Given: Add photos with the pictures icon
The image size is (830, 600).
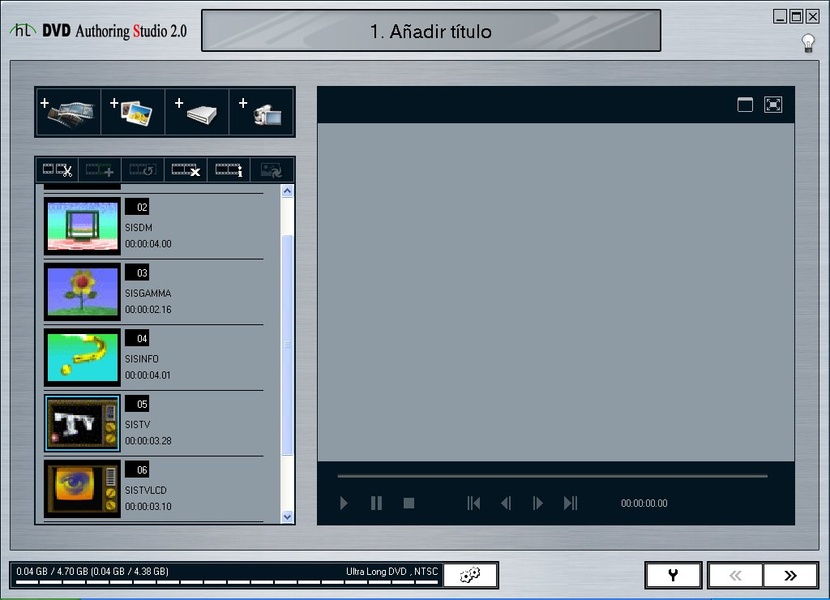Looking at the screenshot, I should 133,112.
